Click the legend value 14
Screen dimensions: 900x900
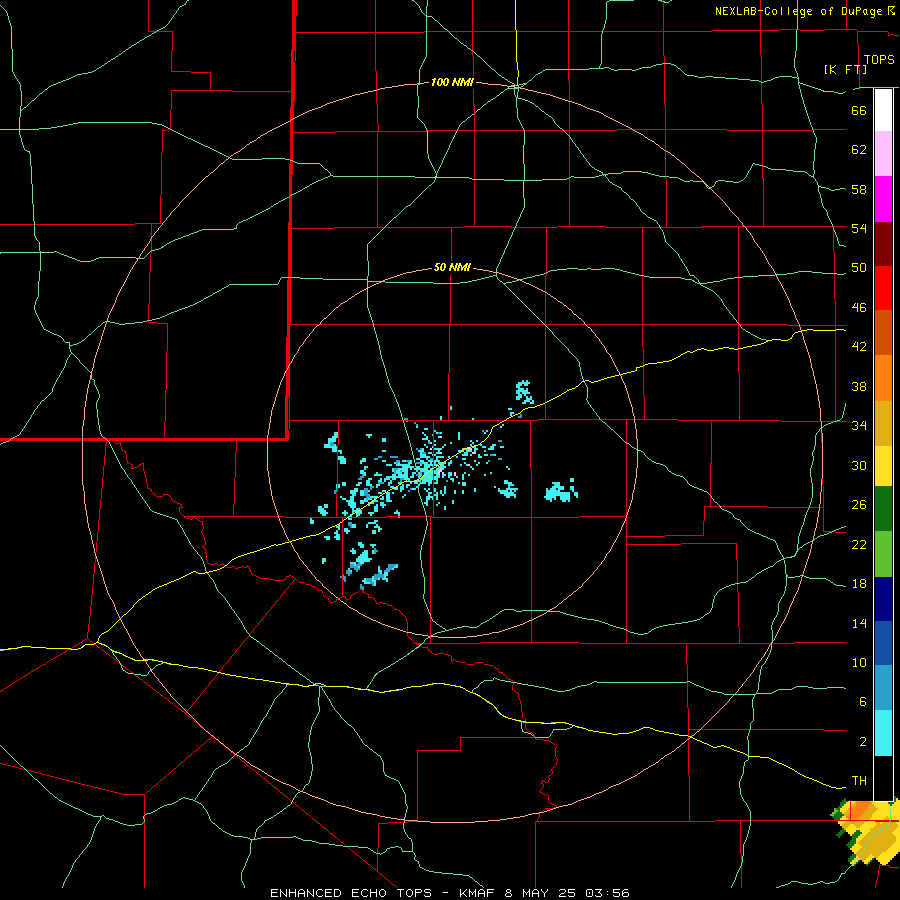coord(859,623)
